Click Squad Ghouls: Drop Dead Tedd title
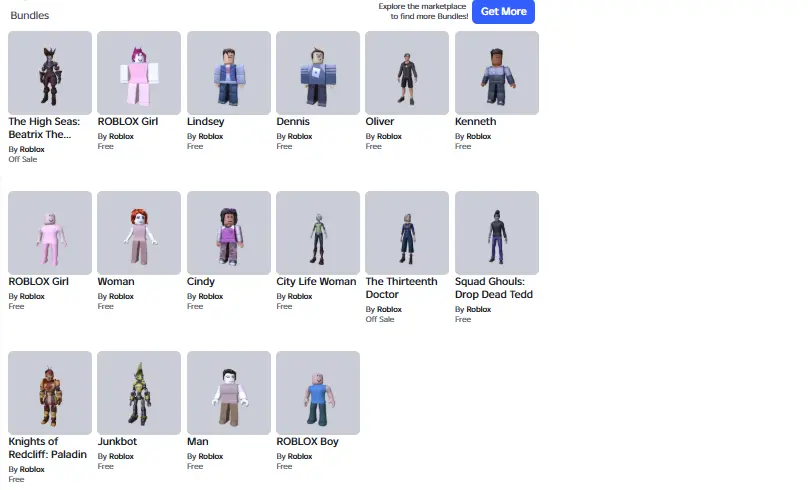This screenshot has width=808, height=490. pos(494,288)
